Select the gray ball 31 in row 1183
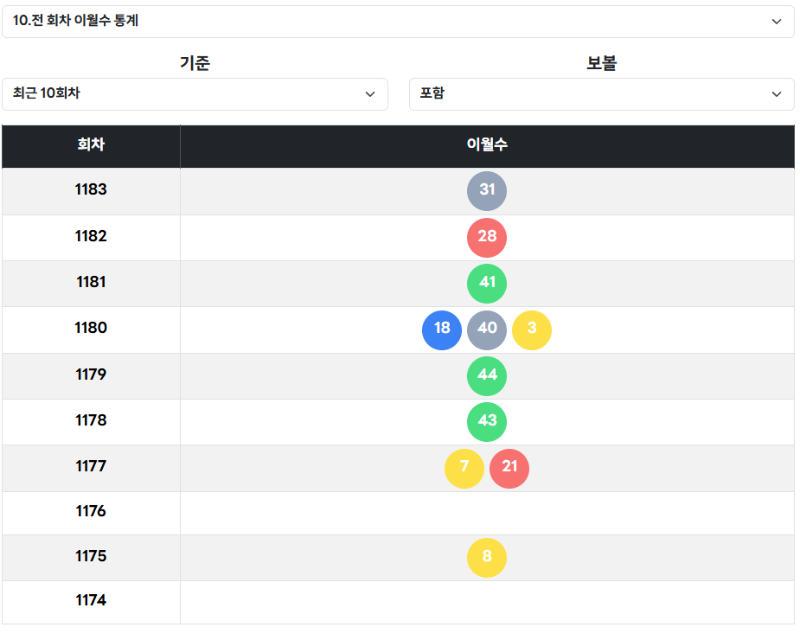800x632 pixels. coord(487,191)
